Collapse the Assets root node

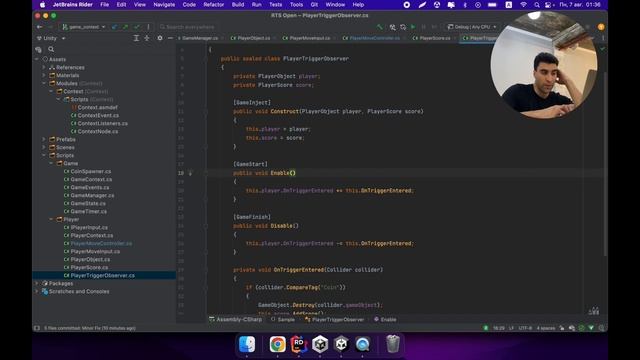tap(37, 60)
